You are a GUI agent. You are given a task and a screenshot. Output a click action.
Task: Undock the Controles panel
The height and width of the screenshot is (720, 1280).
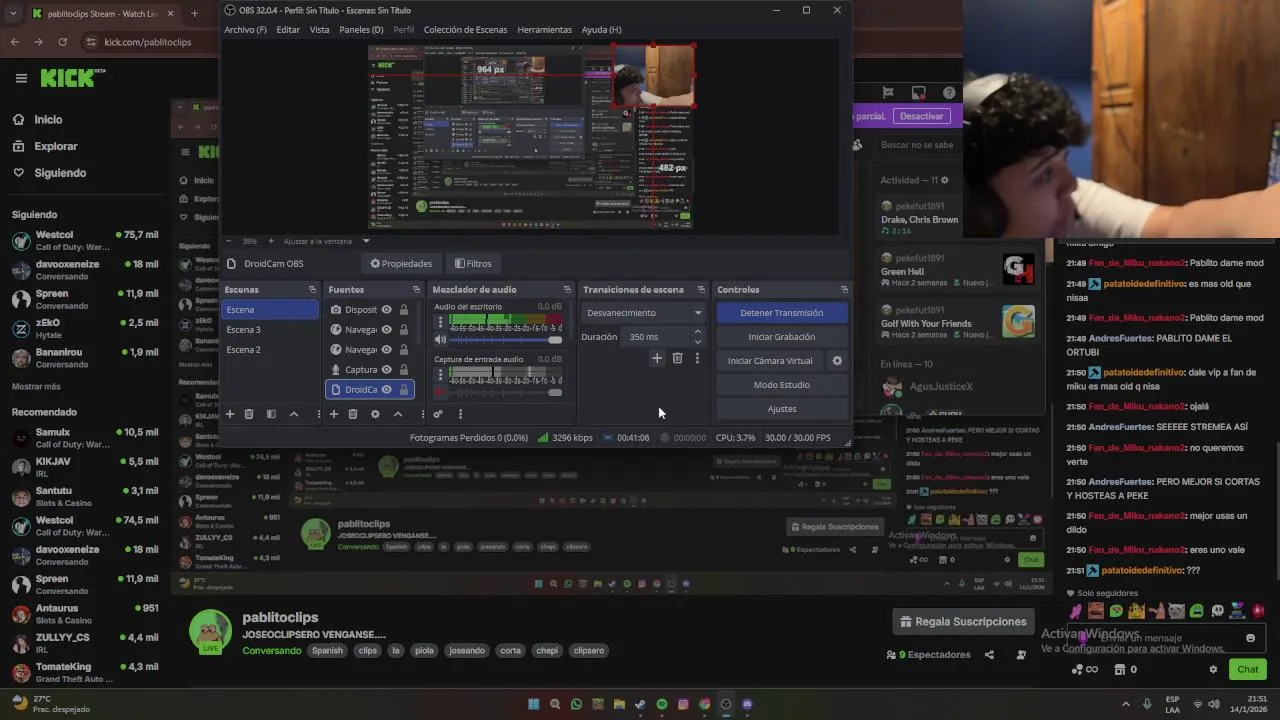pyautogui.click(x=844, y=290)
